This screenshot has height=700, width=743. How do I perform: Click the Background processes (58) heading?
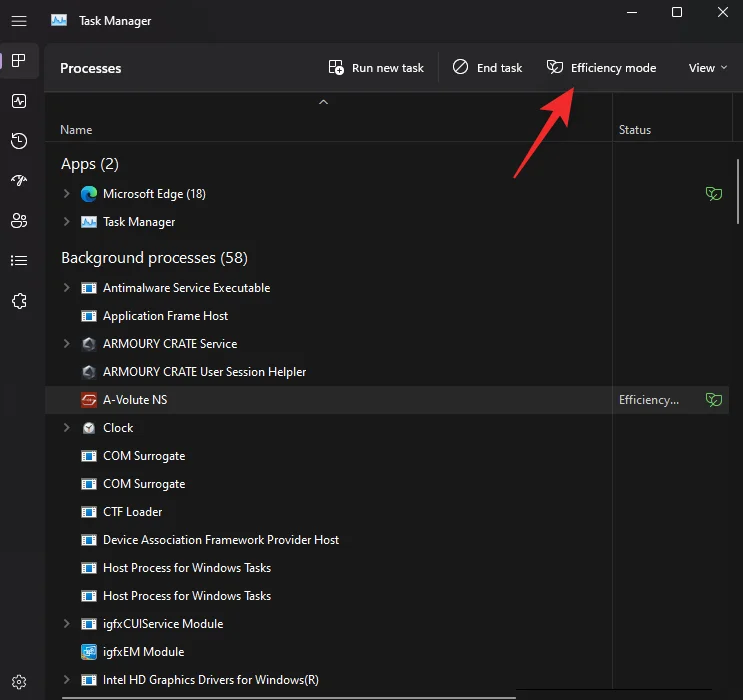154,258
